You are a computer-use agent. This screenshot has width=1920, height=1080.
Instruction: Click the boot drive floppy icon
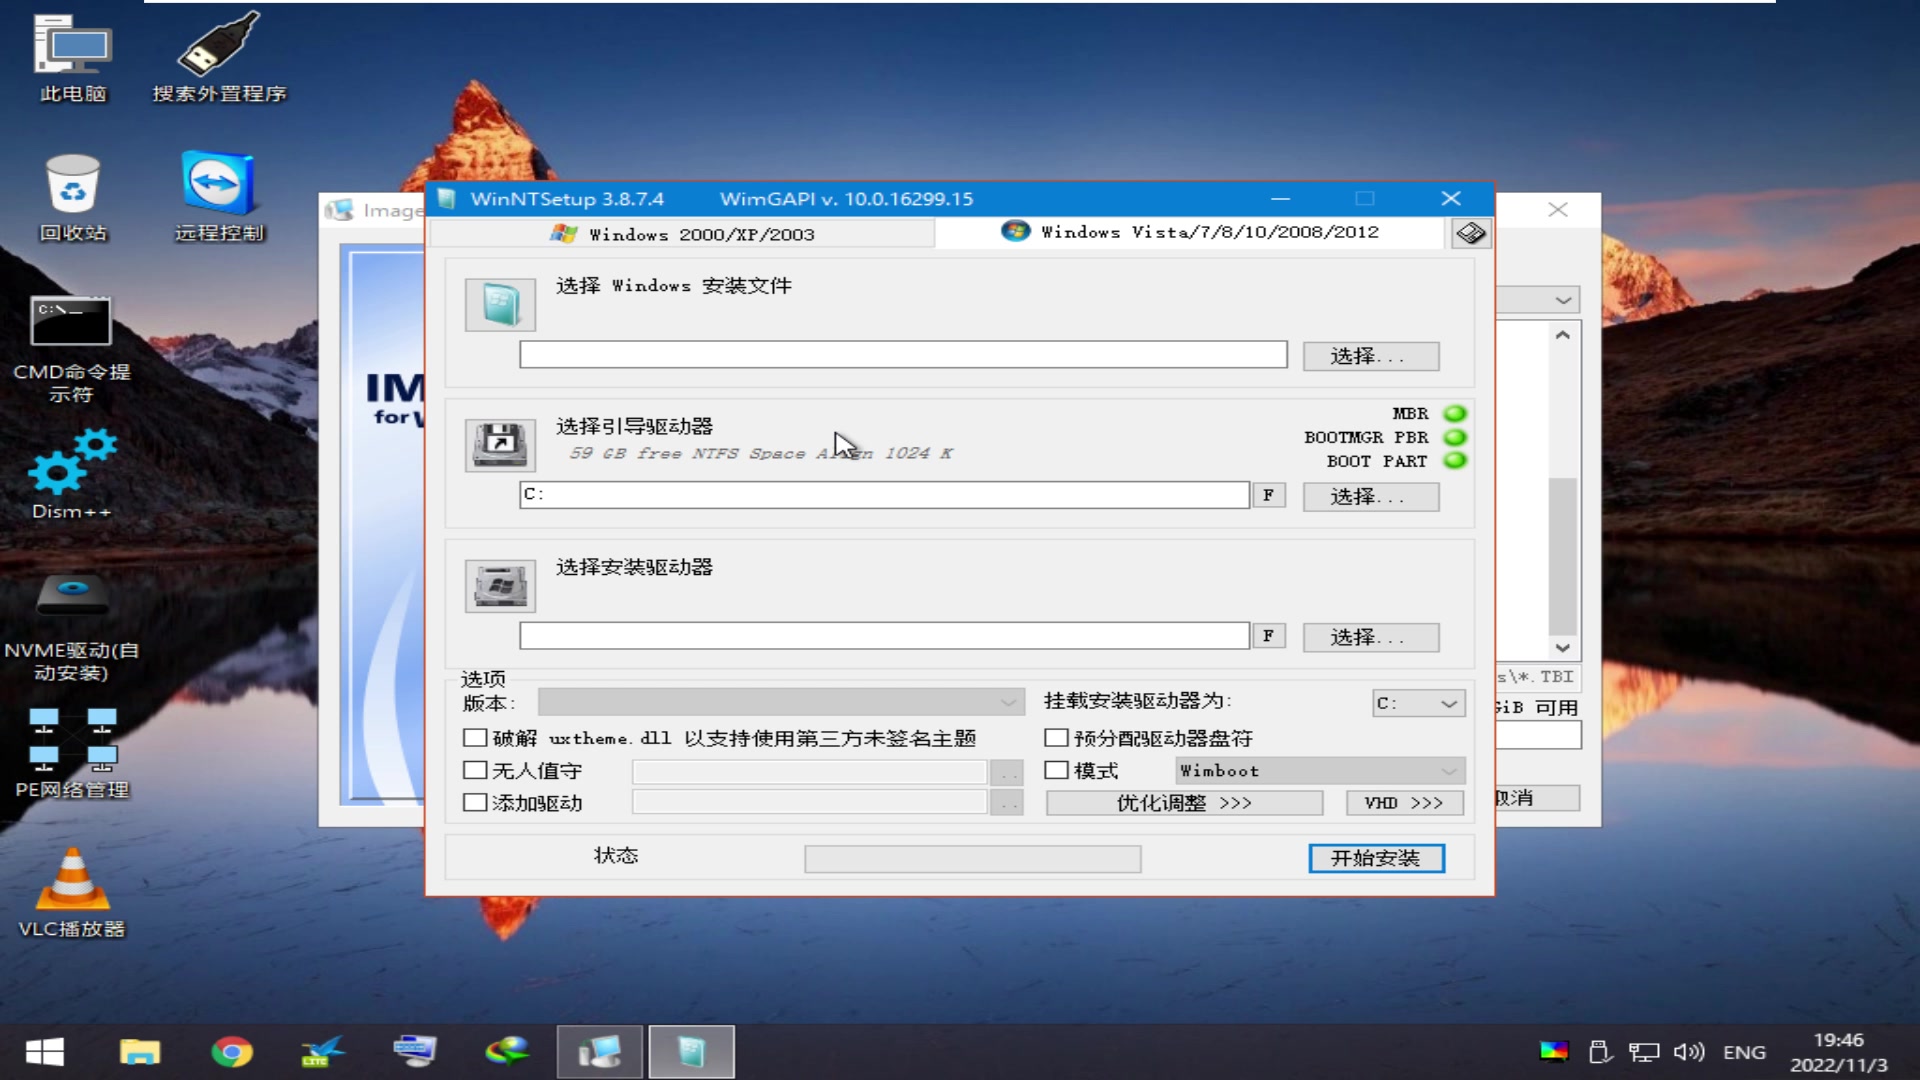(500, 445)
